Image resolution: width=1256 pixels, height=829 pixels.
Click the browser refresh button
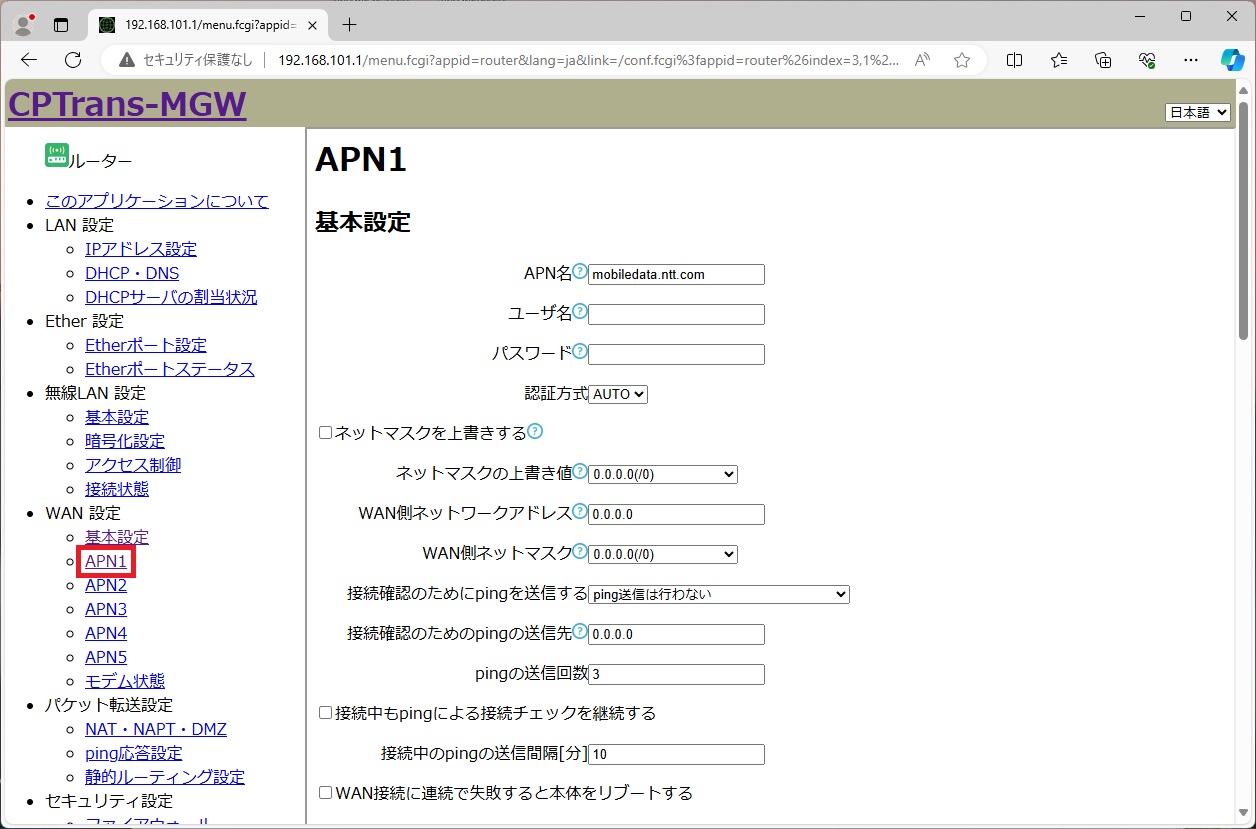pyautogui.click(x=72, y=60)
